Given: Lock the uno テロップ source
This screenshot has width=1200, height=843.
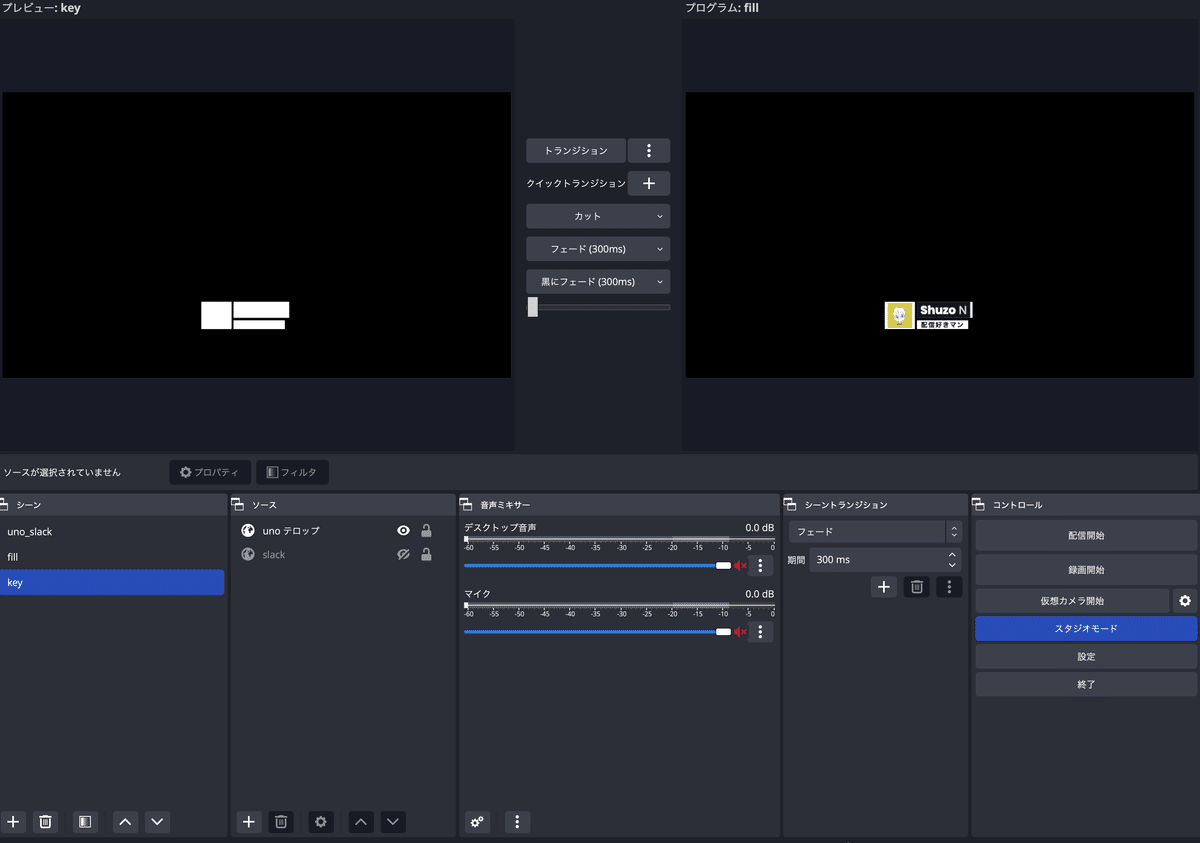Looking at the screenshot, I should click(x=426, y=530).
